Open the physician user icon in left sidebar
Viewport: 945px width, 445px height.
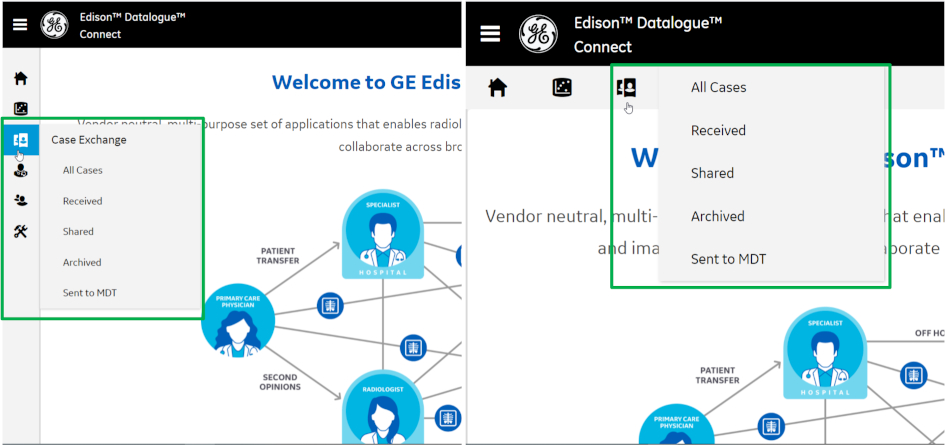[21, 171]
